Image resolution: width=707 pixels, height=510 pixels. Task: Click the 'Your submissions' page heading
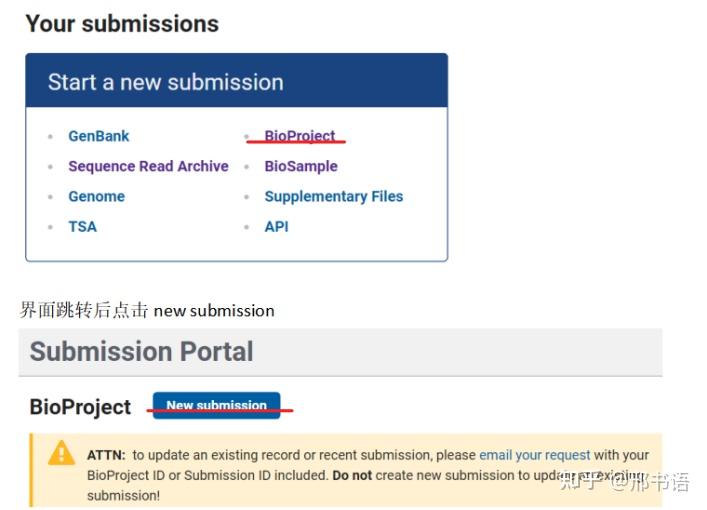(122, 23)
